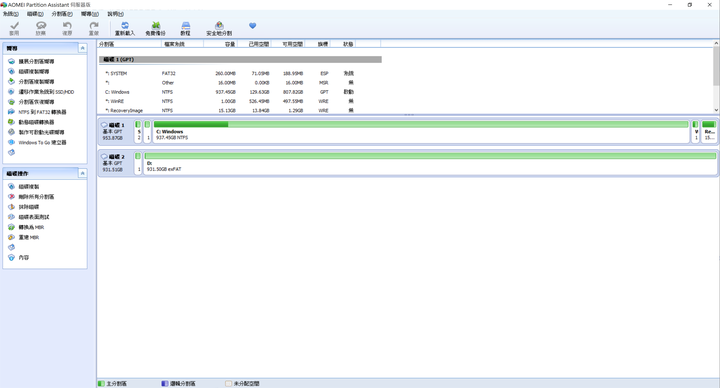The image size is (720, 388).
Task: Click the Used Space column header
Action: (254, 44)
